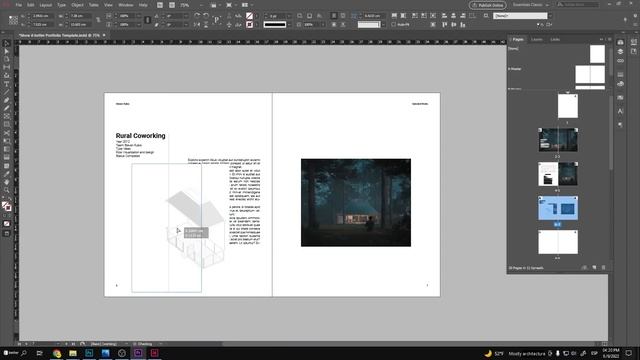Switch to the Links tab
Viewport: 640px width, 360px height.
pyautogui.click(x=555, y=39)
